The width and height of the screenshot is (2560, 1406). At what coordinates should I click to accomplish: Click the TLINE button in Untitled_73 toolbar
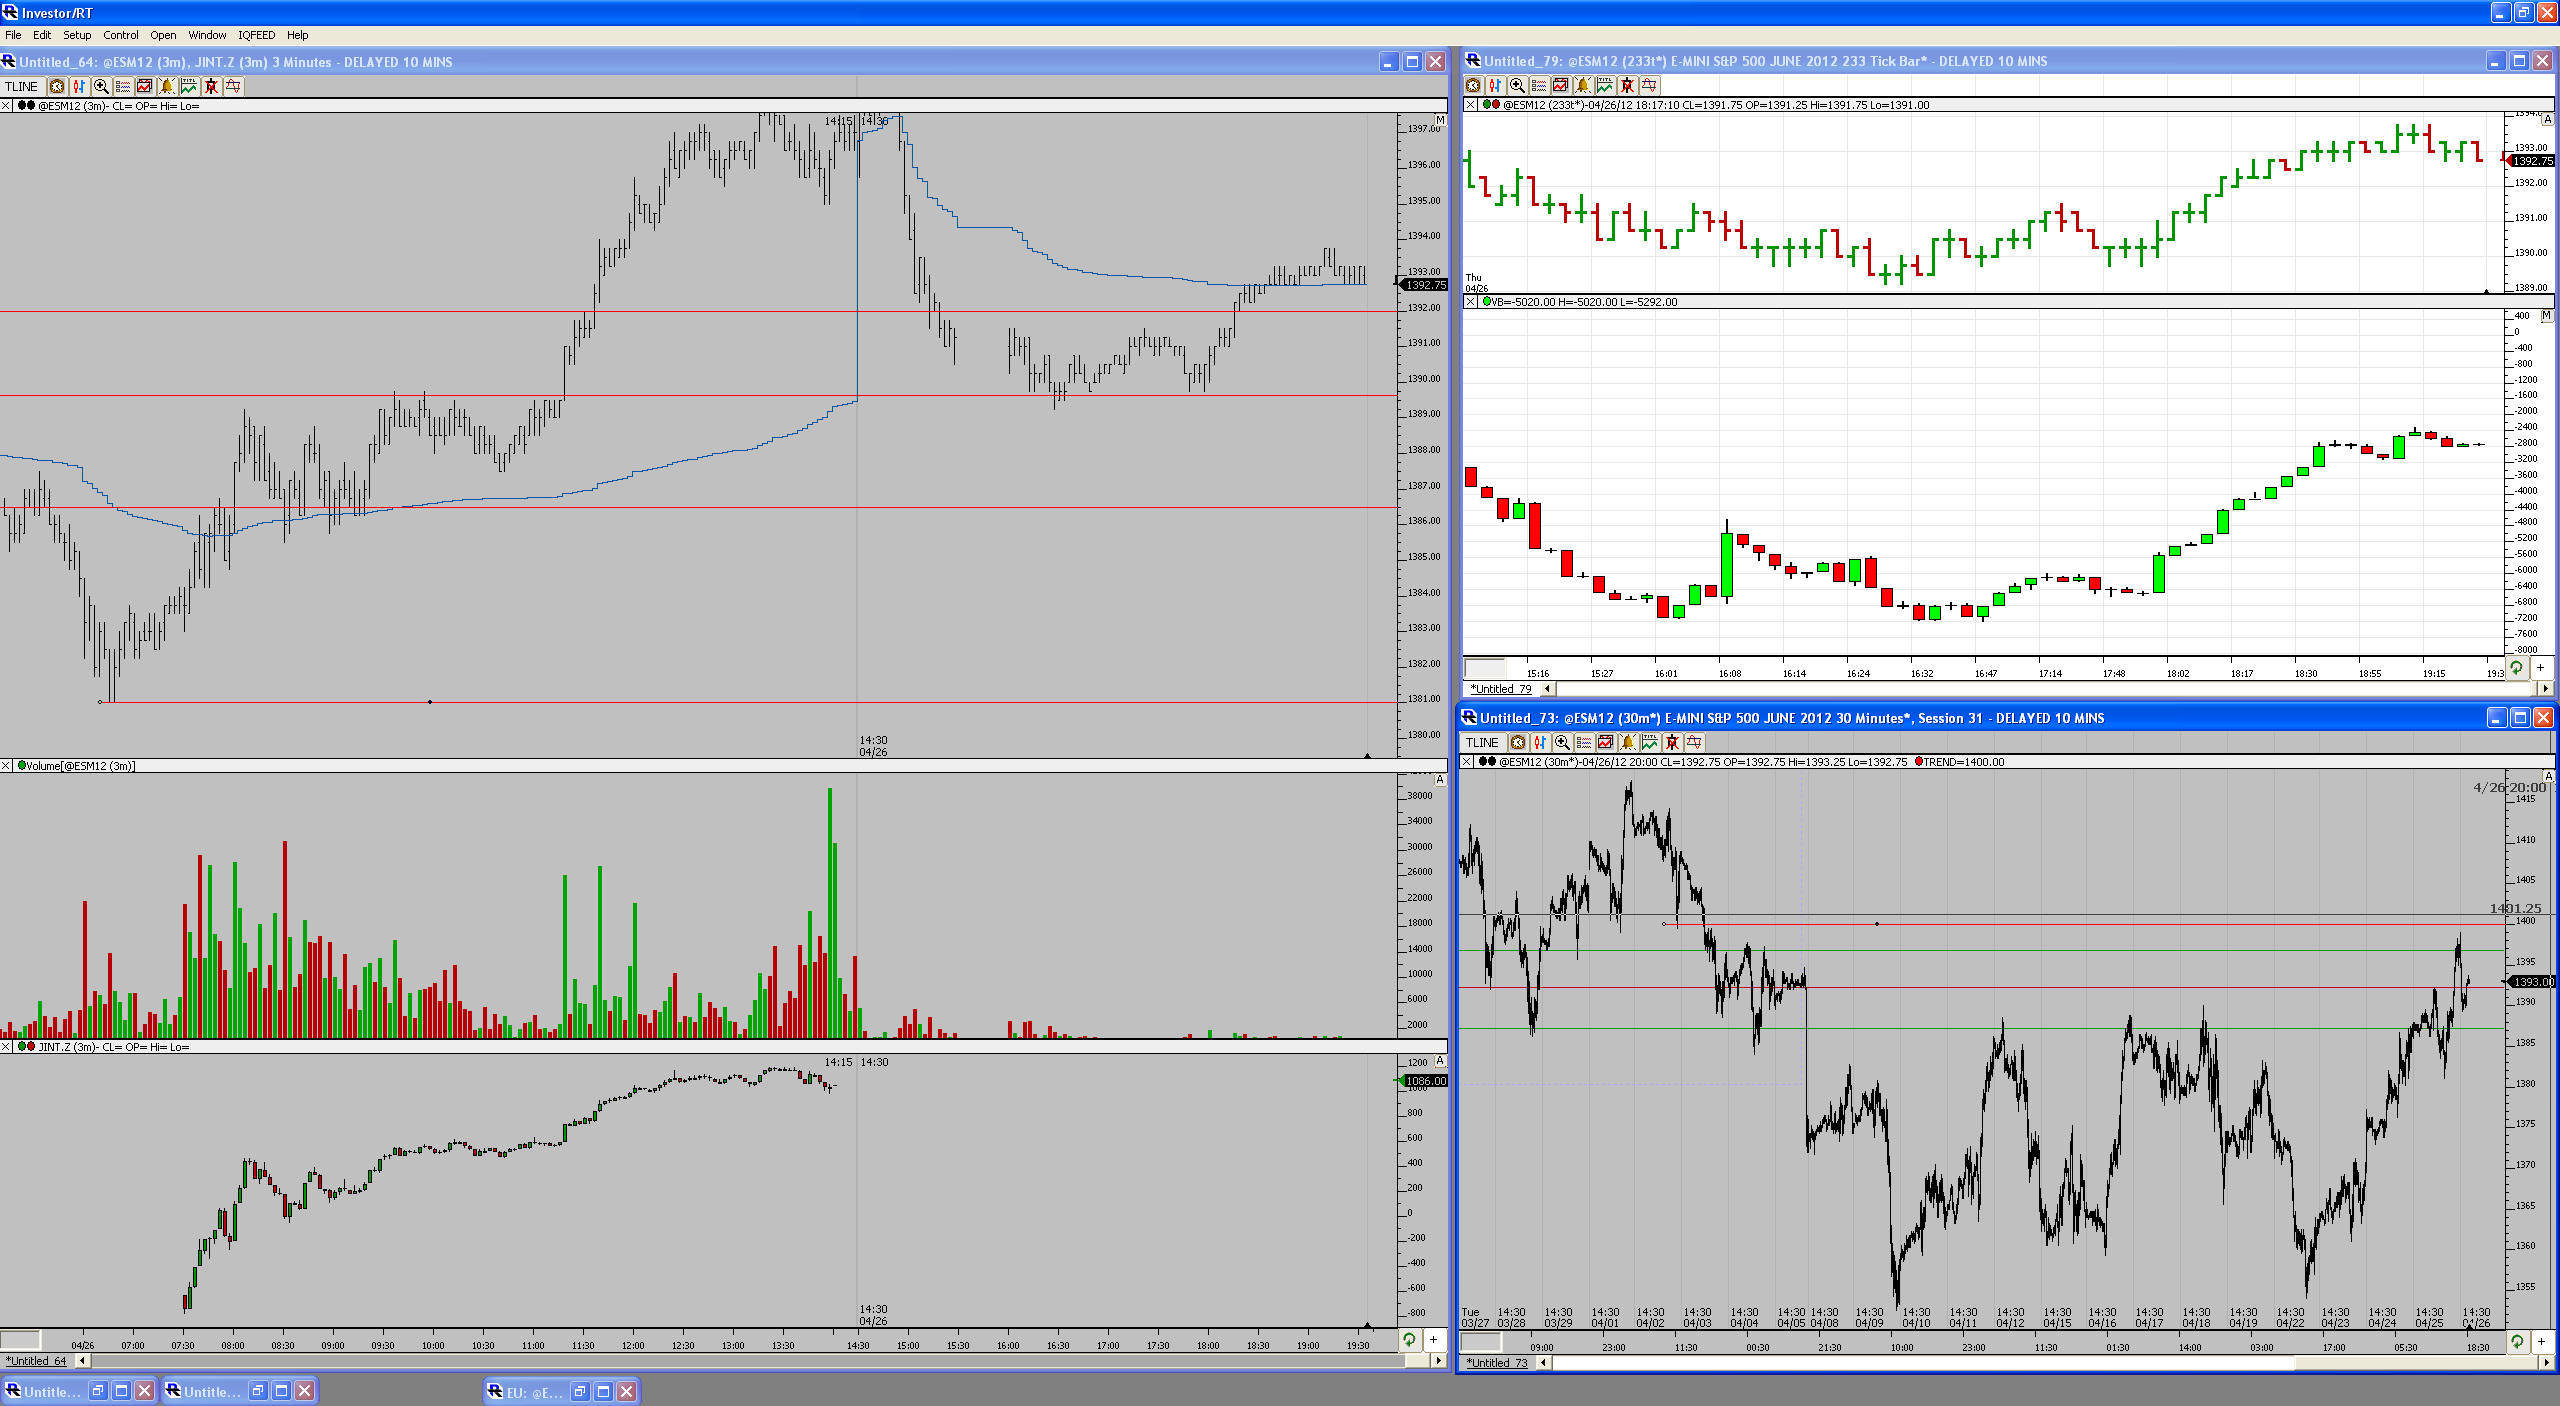[x=1482, y=742]
